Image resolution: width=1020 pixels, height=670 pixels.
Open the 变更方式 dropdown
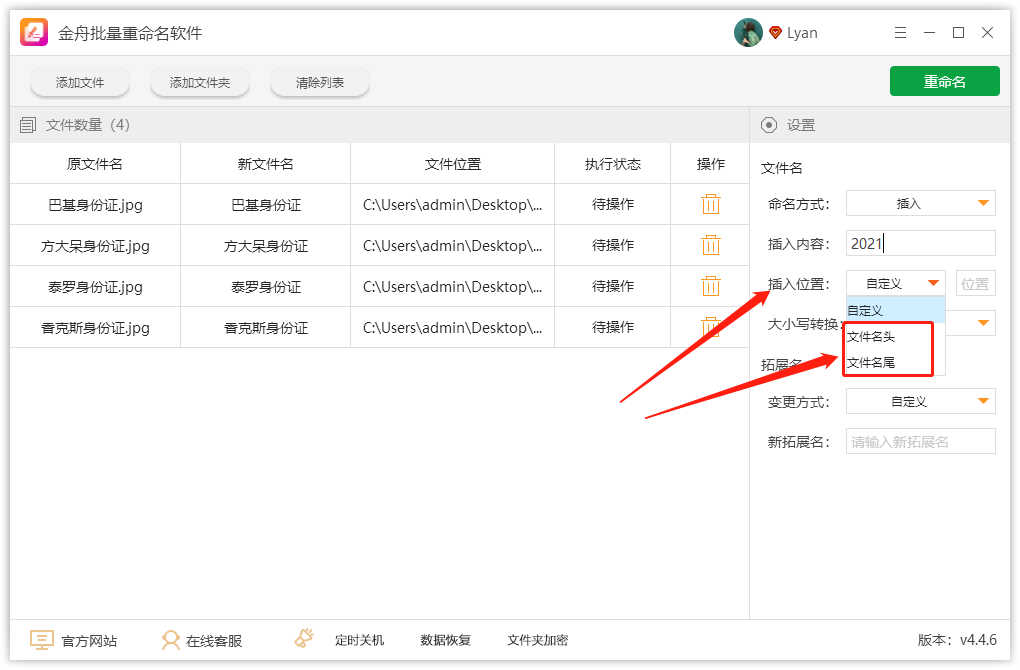coord(919,400)
